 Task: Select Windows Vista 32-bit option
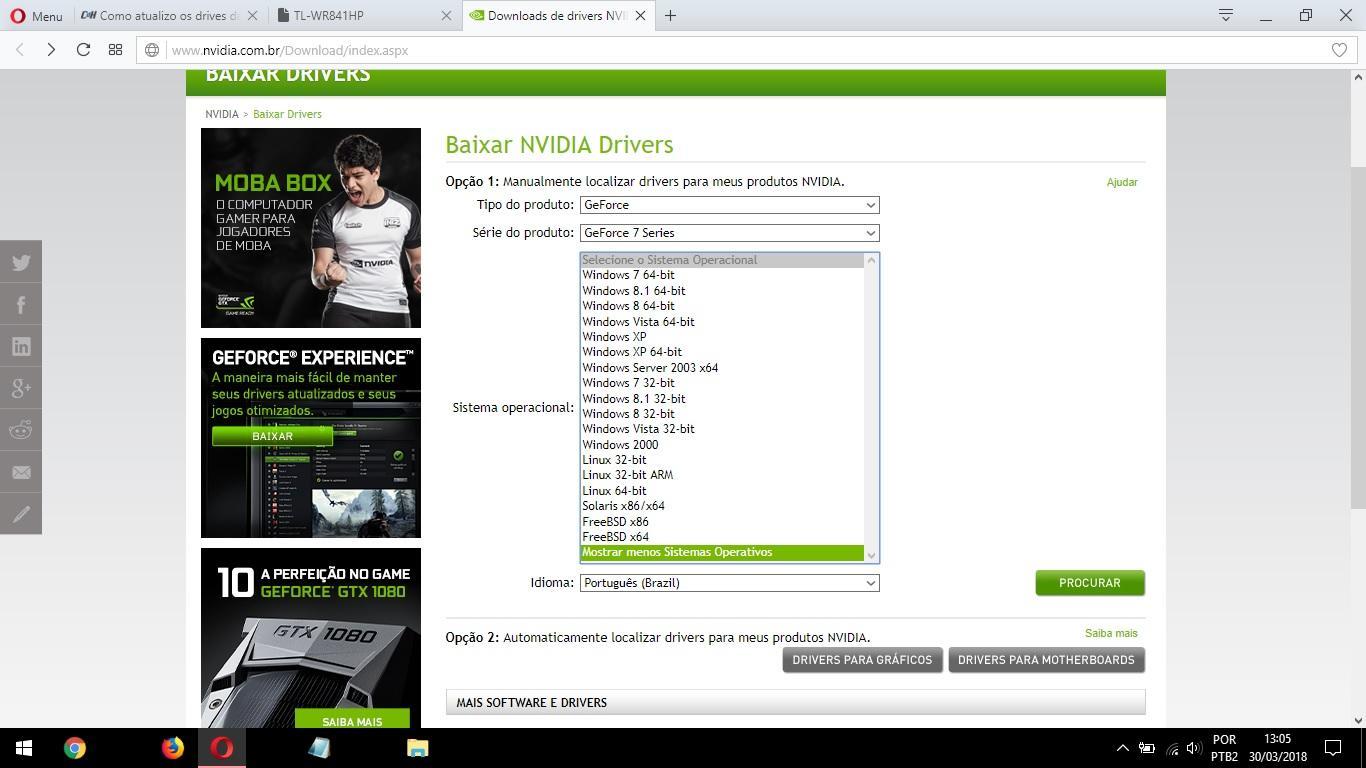722,429
